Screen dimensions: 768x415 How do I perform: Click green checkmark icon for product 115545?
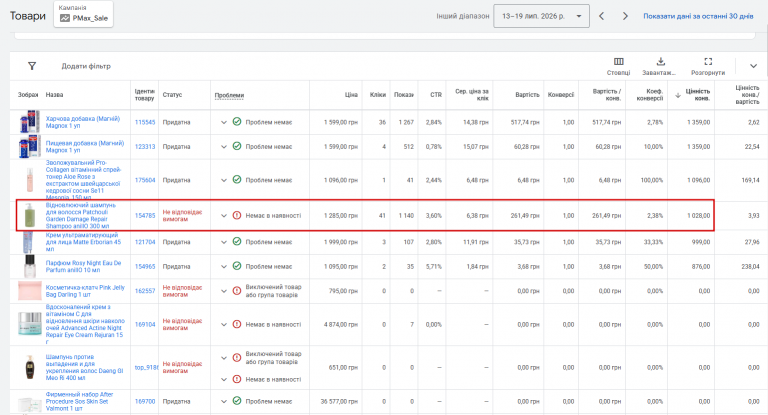coord(237,122)
